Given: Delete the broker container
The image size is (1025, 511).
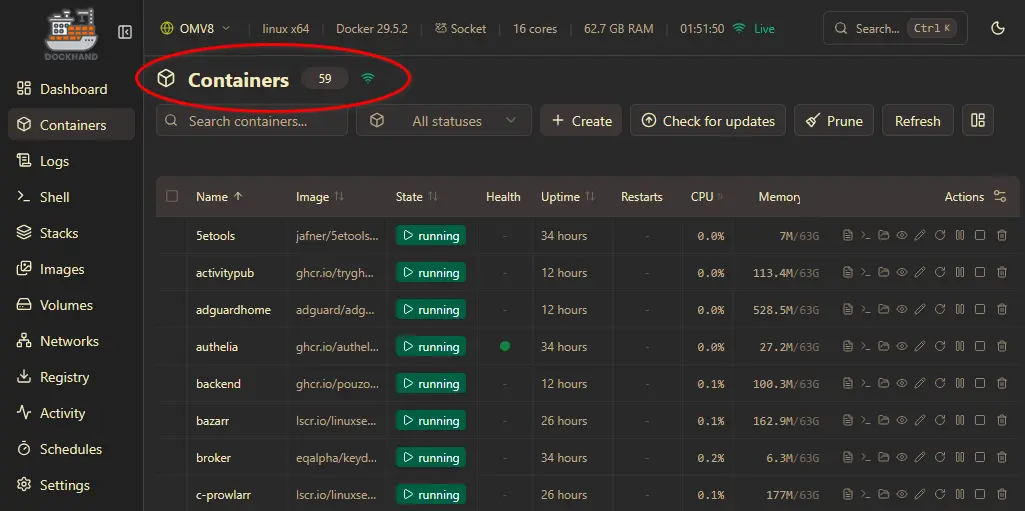Looking at the screenshot, I should click(1001, 457).
